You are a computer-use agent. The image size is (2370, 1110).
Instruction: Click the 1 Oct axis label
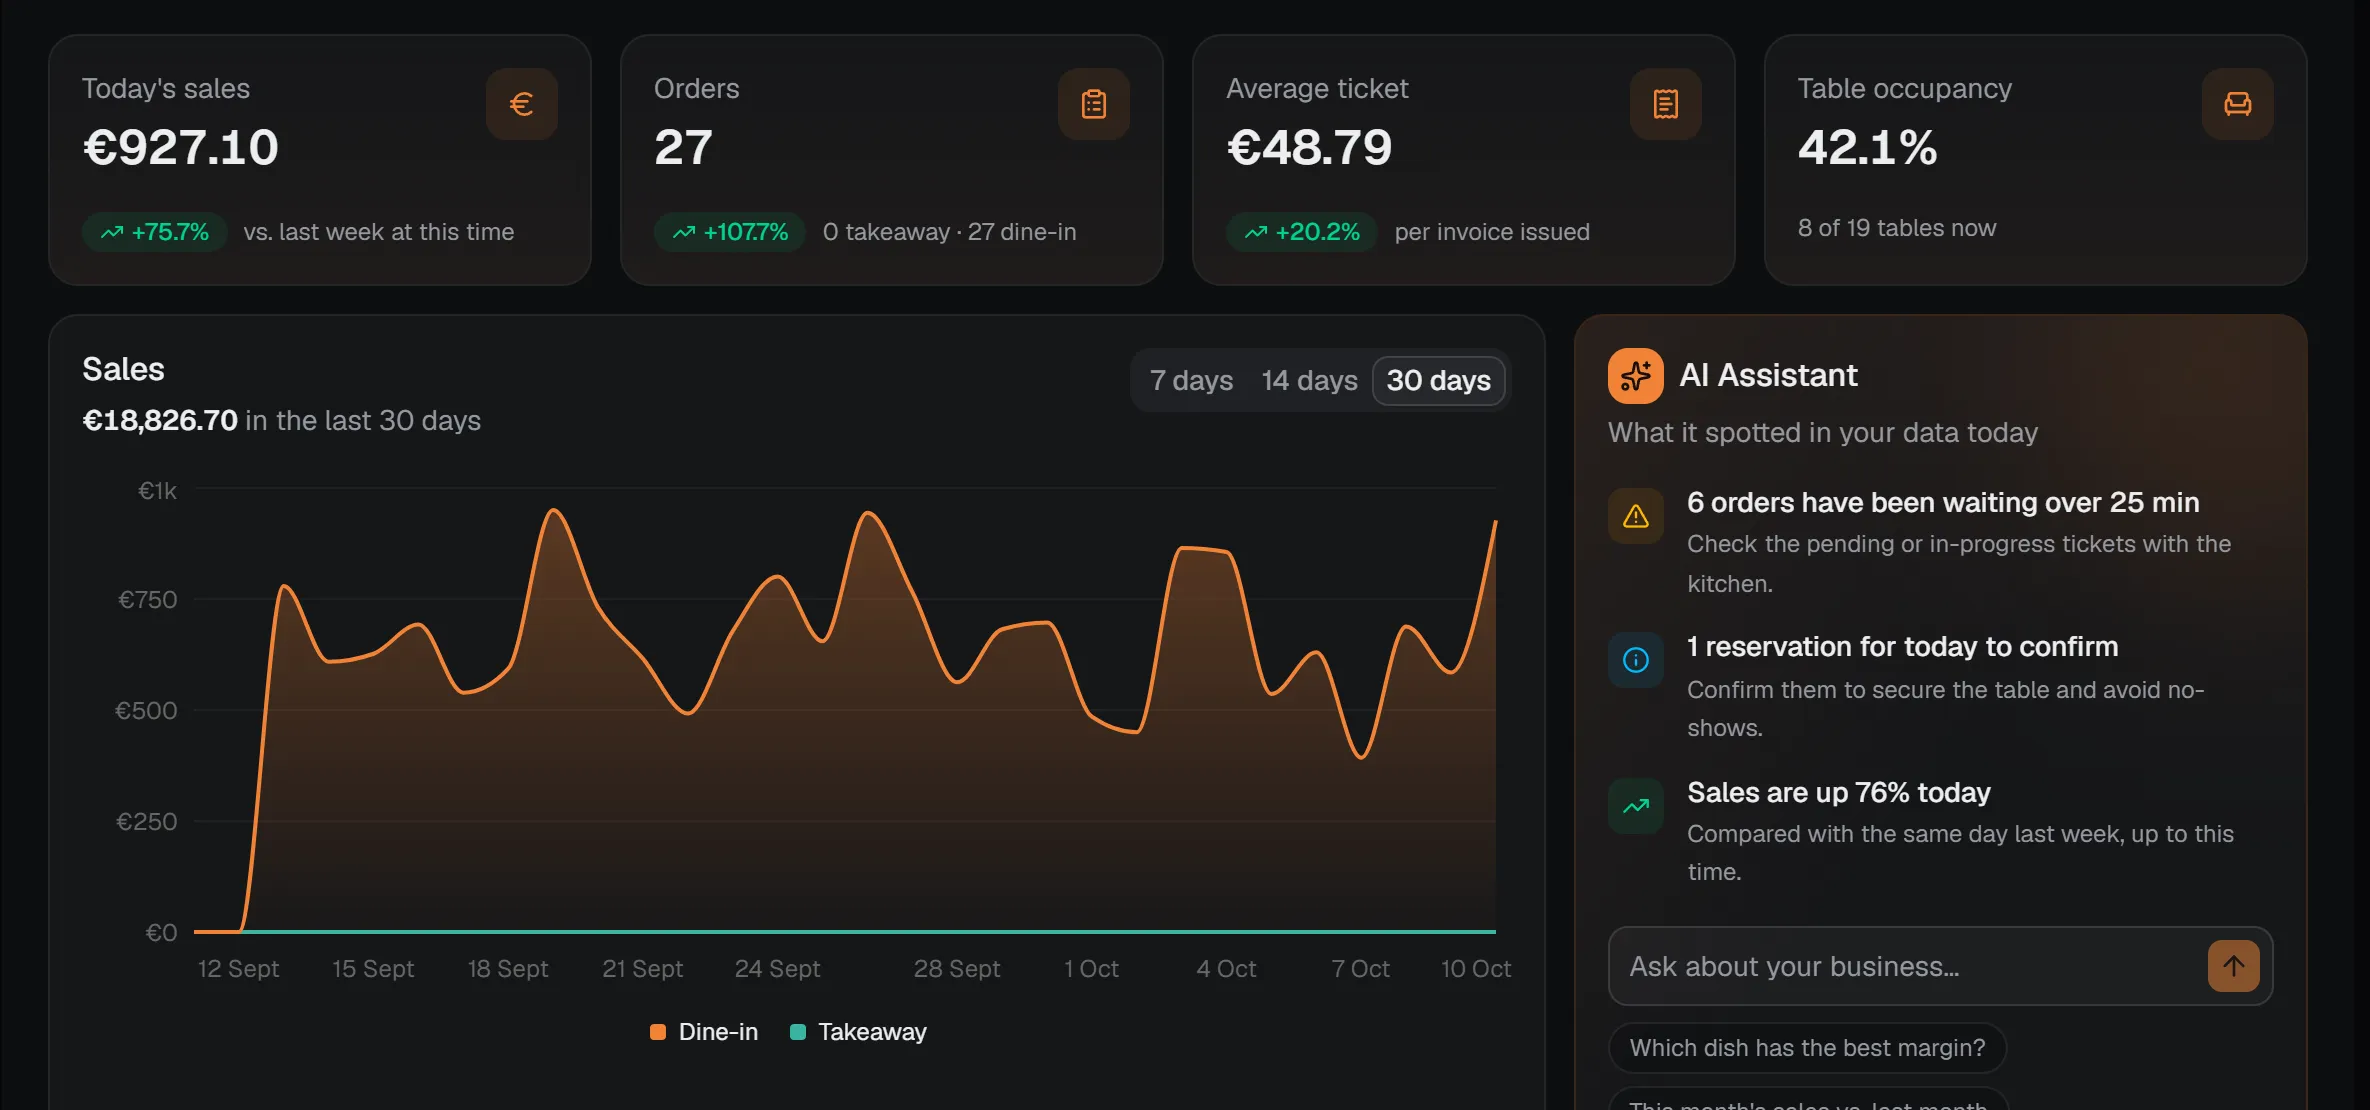[x=1091, y=969]
